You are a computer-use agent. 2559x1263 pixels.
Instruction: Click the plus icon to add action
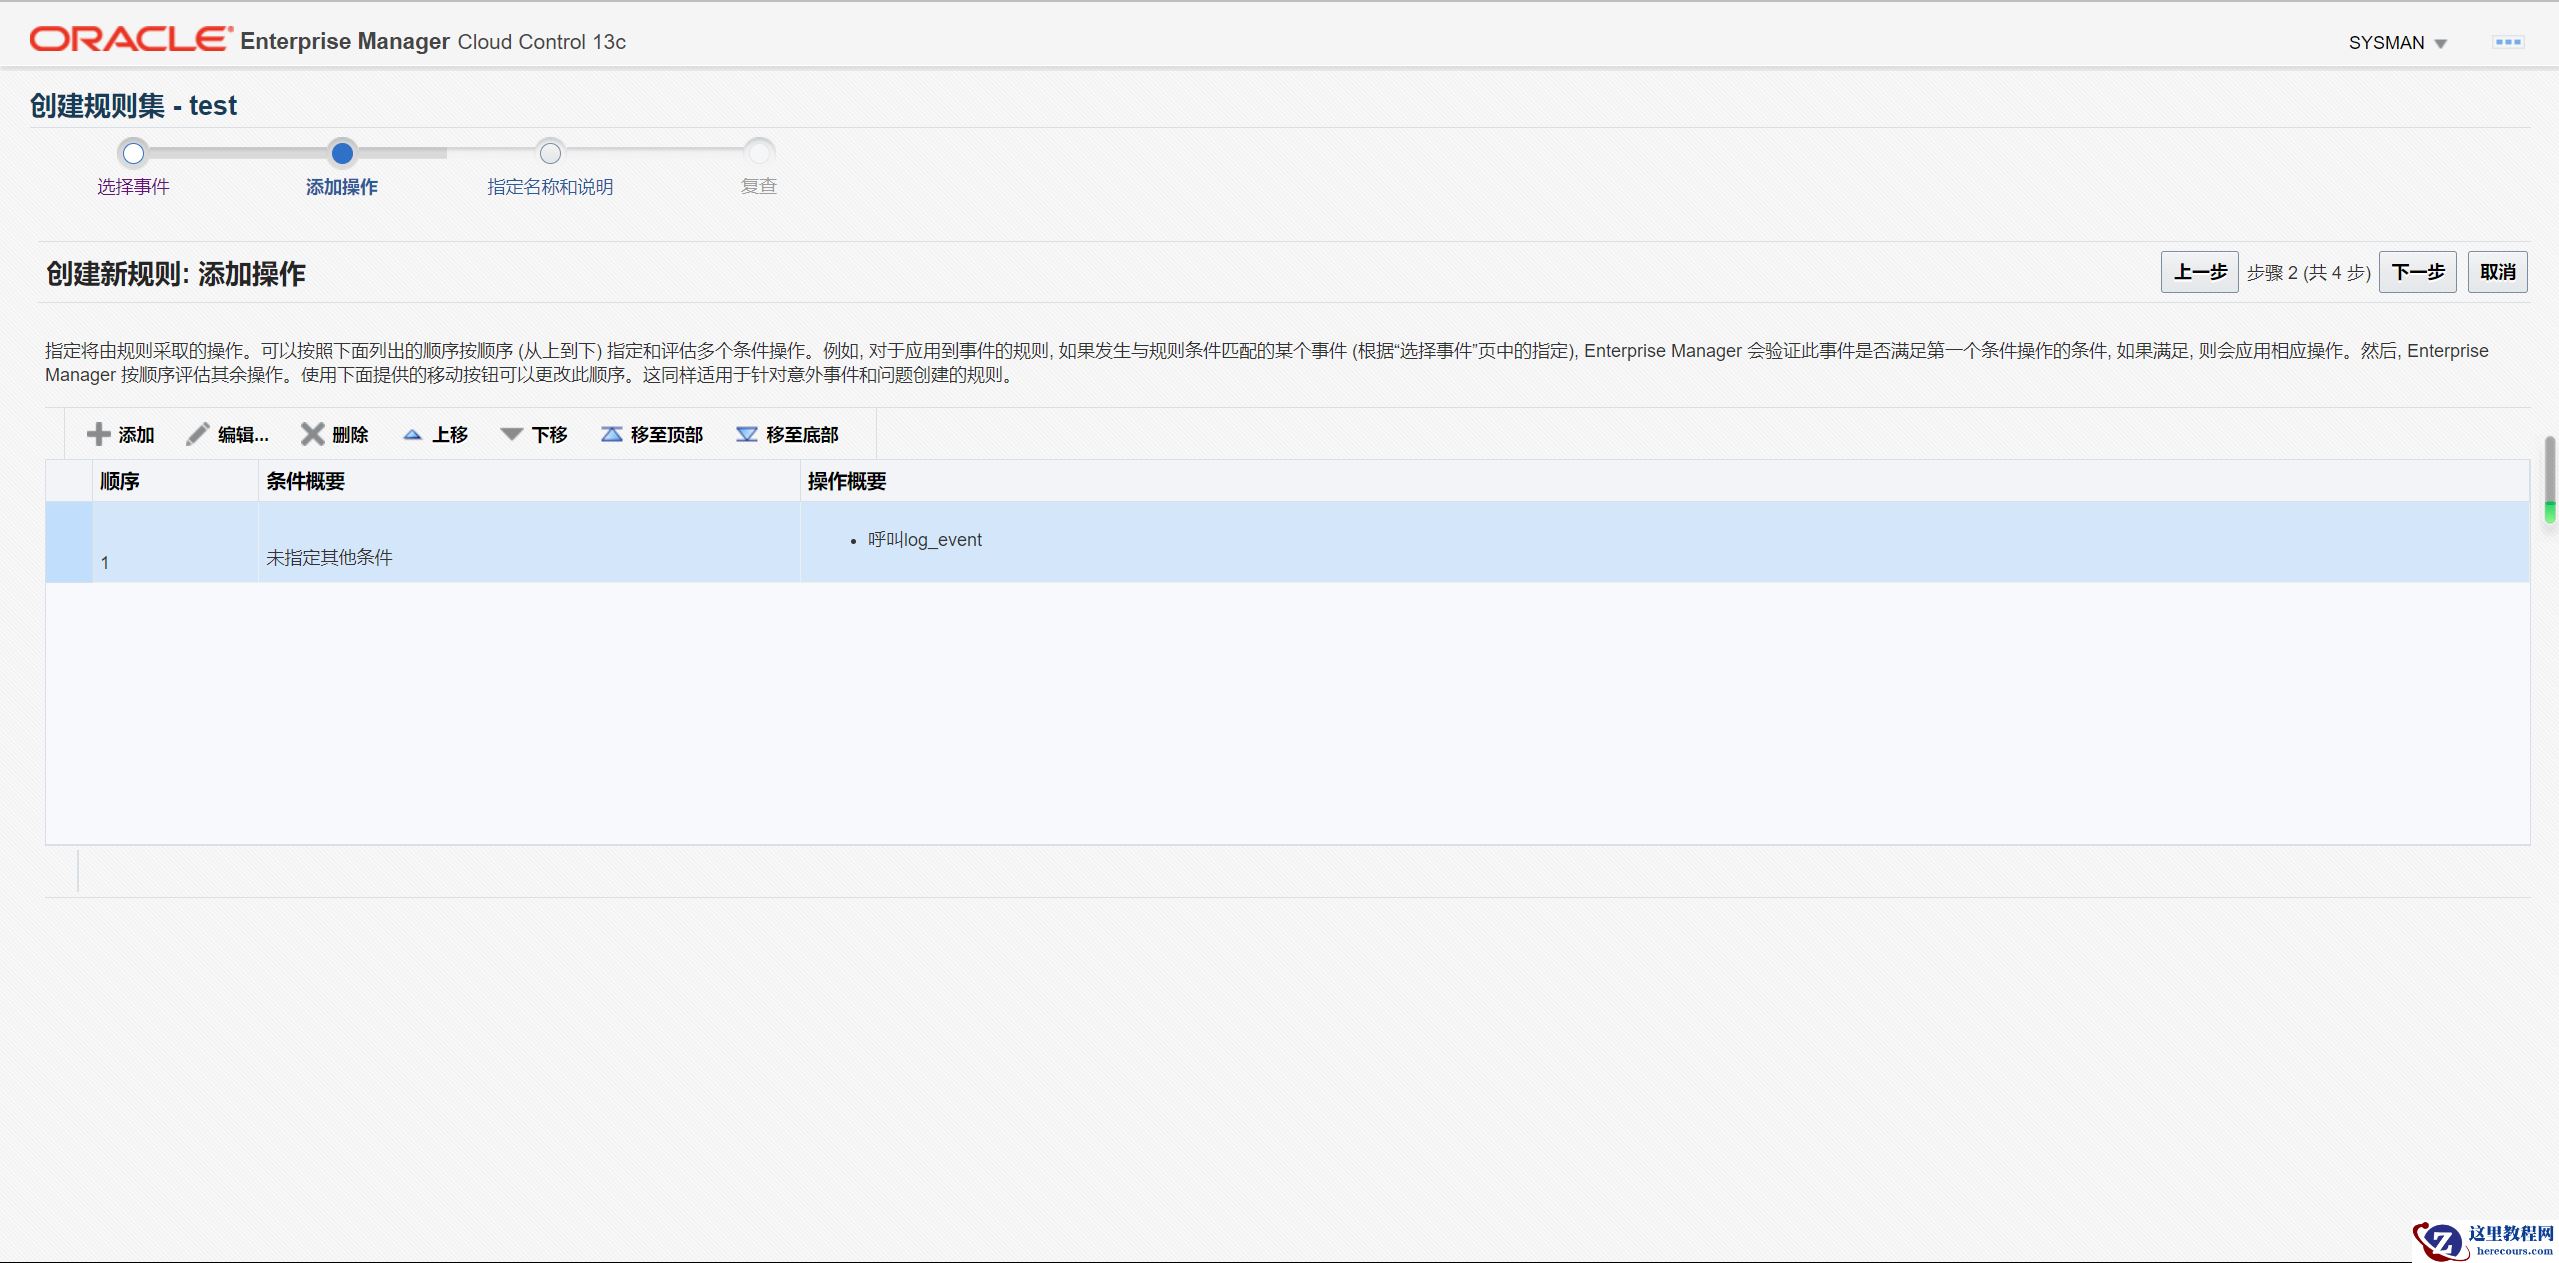click(x=98, y=434)
